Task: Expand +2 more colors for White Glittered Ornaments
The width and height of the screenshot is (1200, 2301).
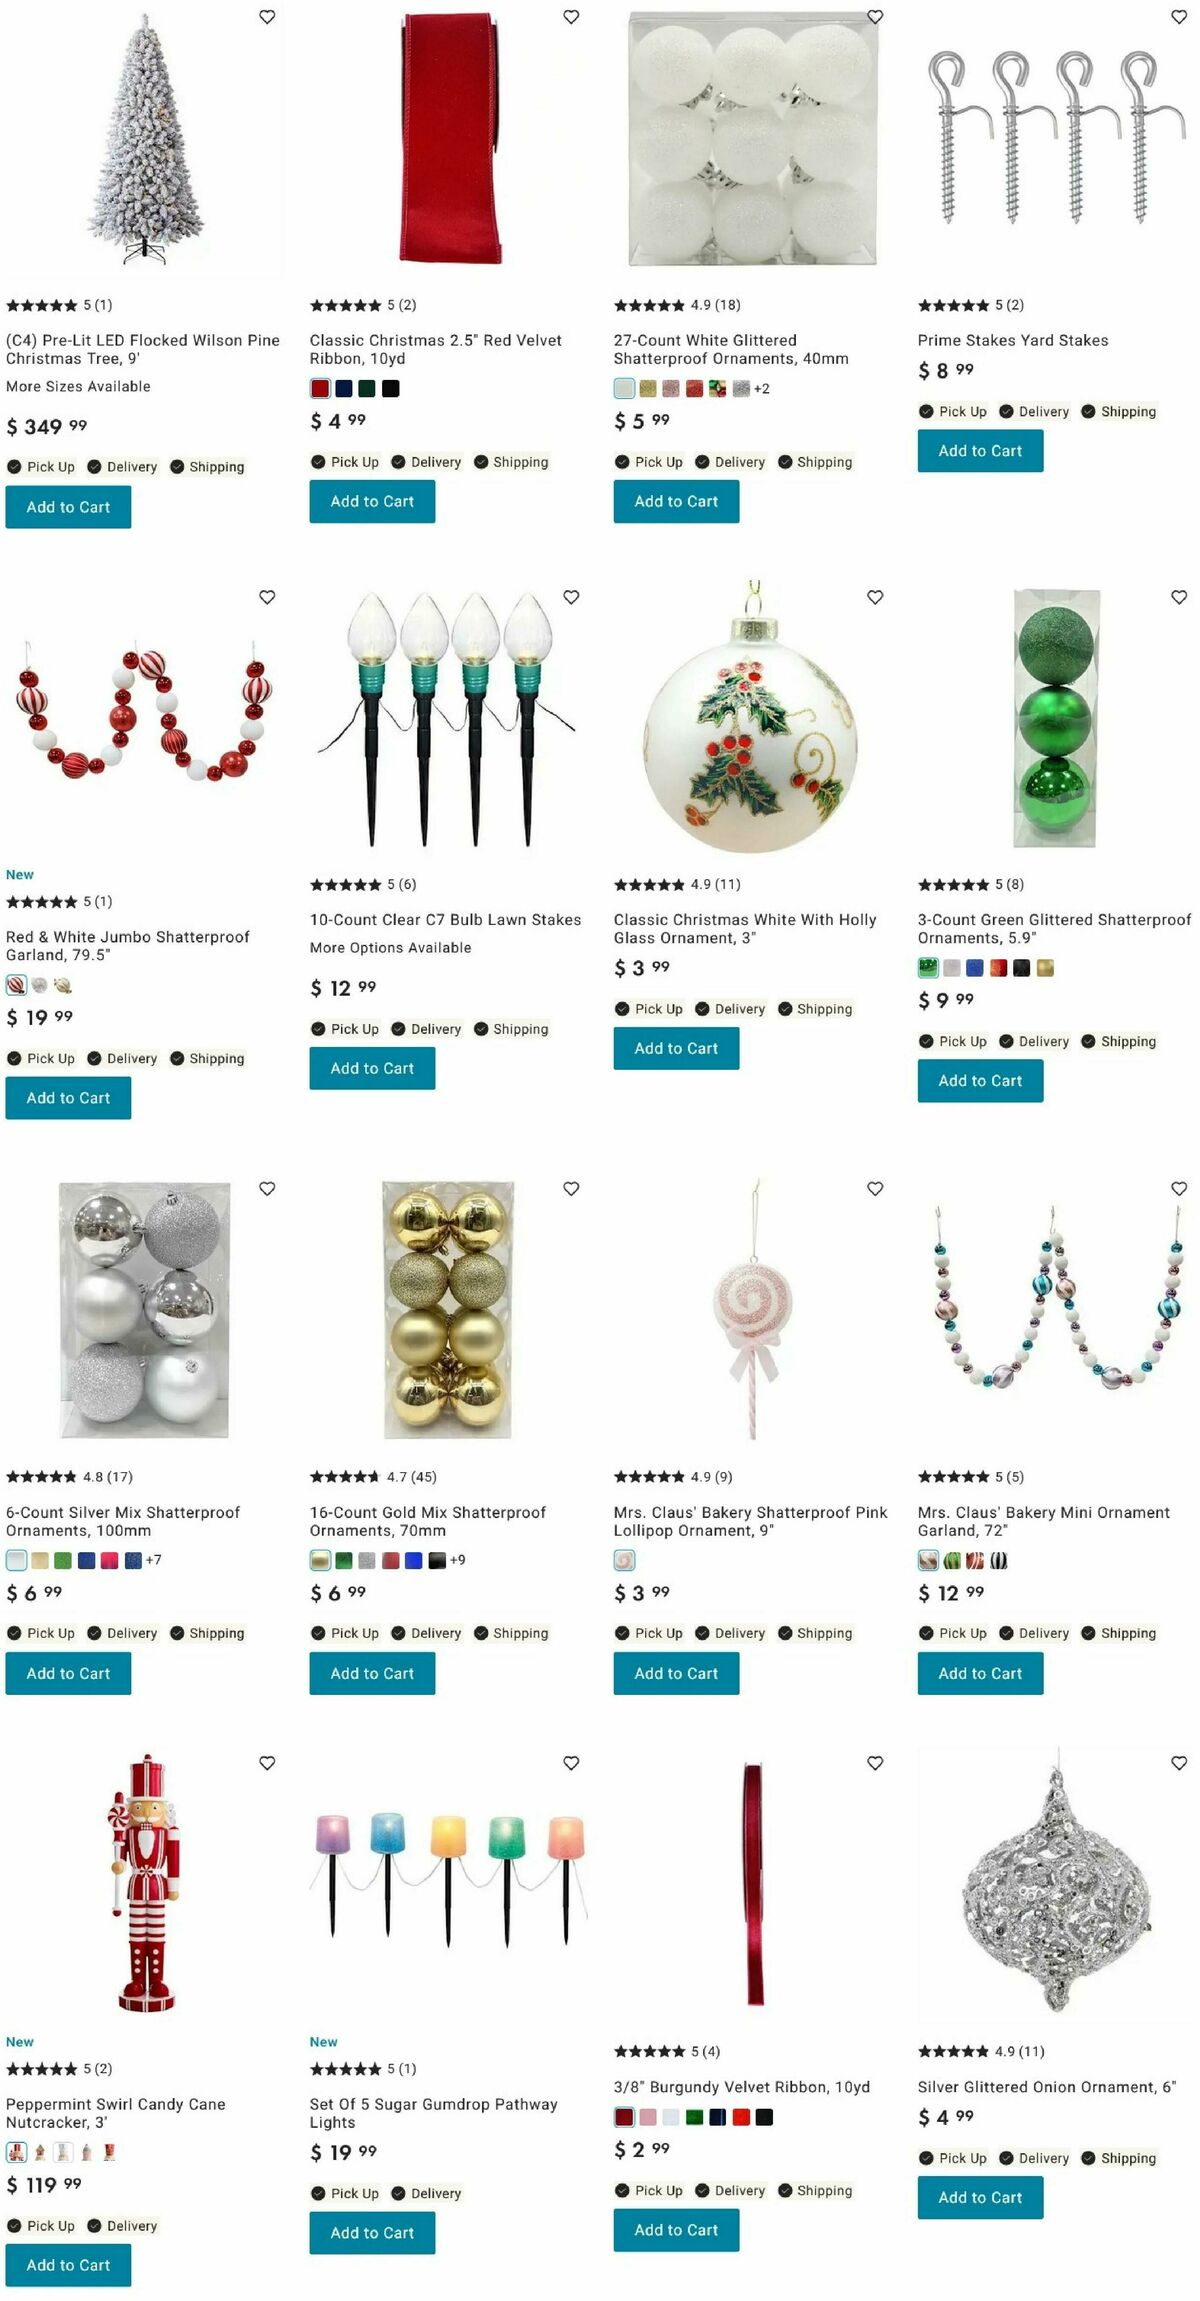Action: click(762, 388)
